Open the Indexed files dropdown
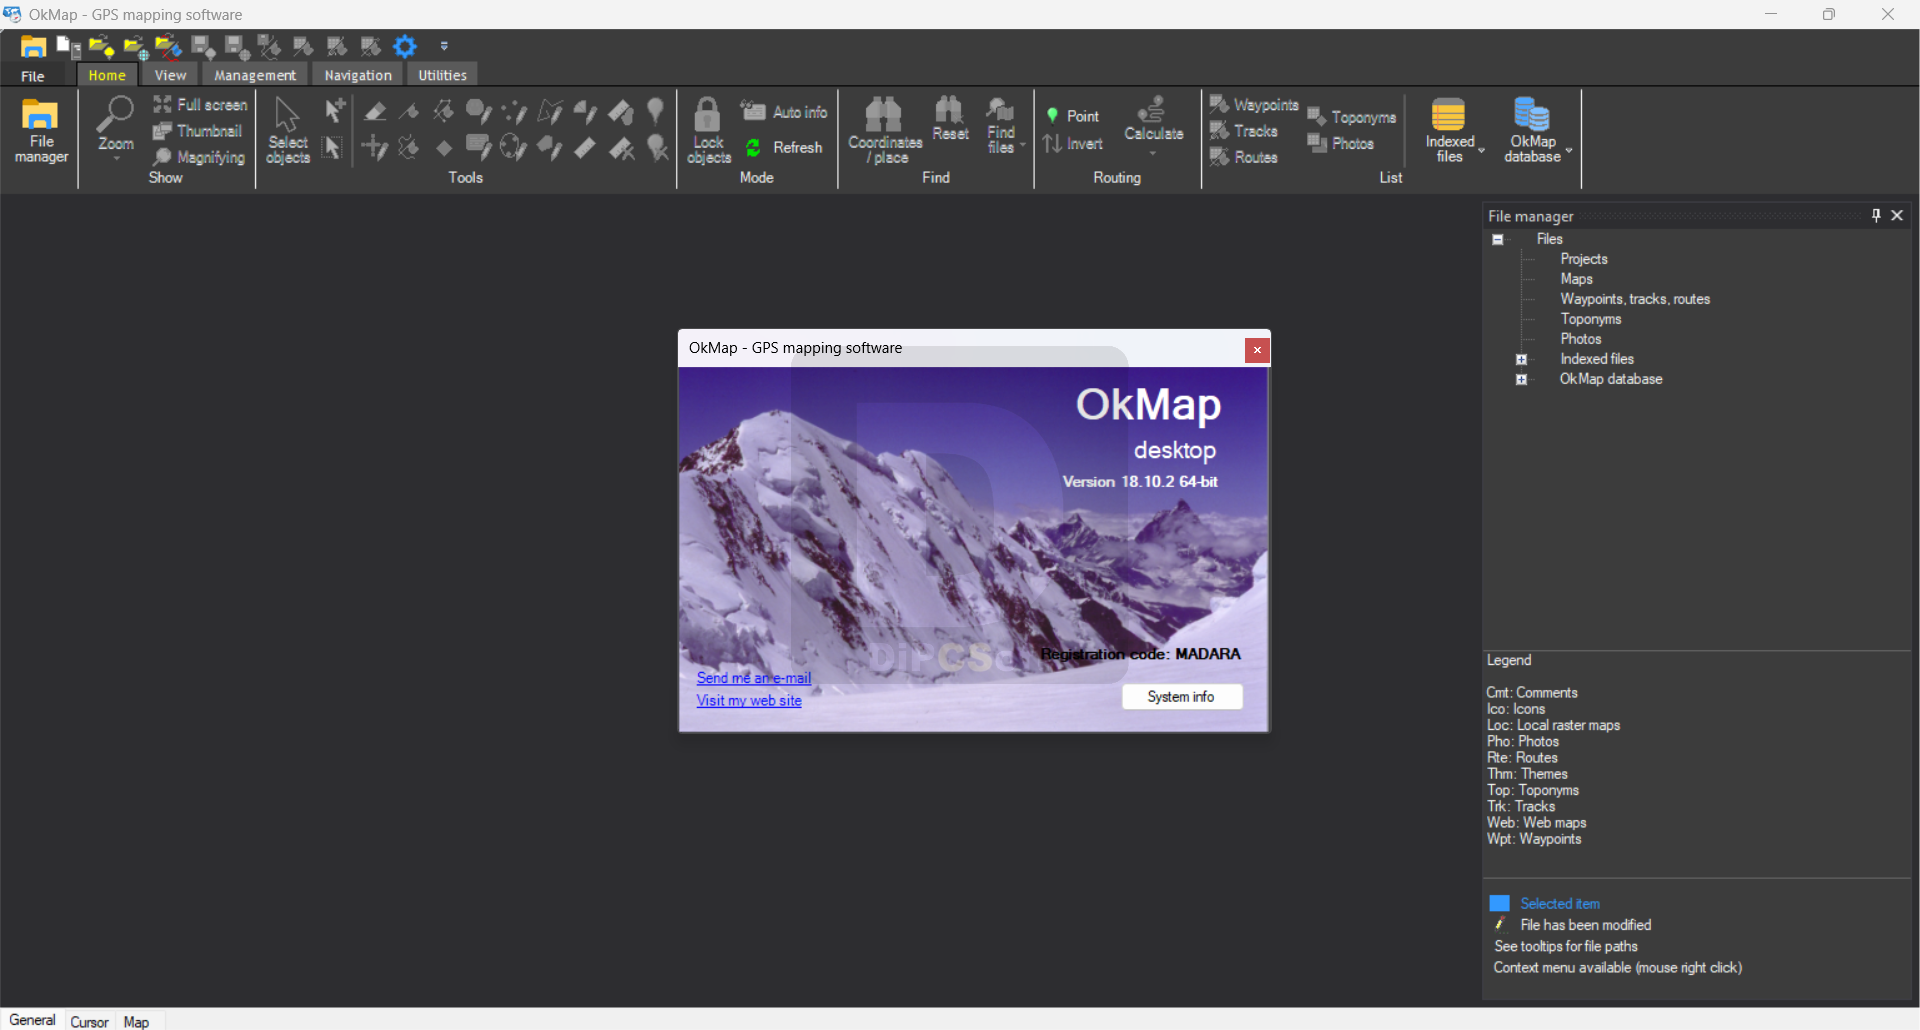This screenshot has height=1030, width=1920. click(1481, 151)
